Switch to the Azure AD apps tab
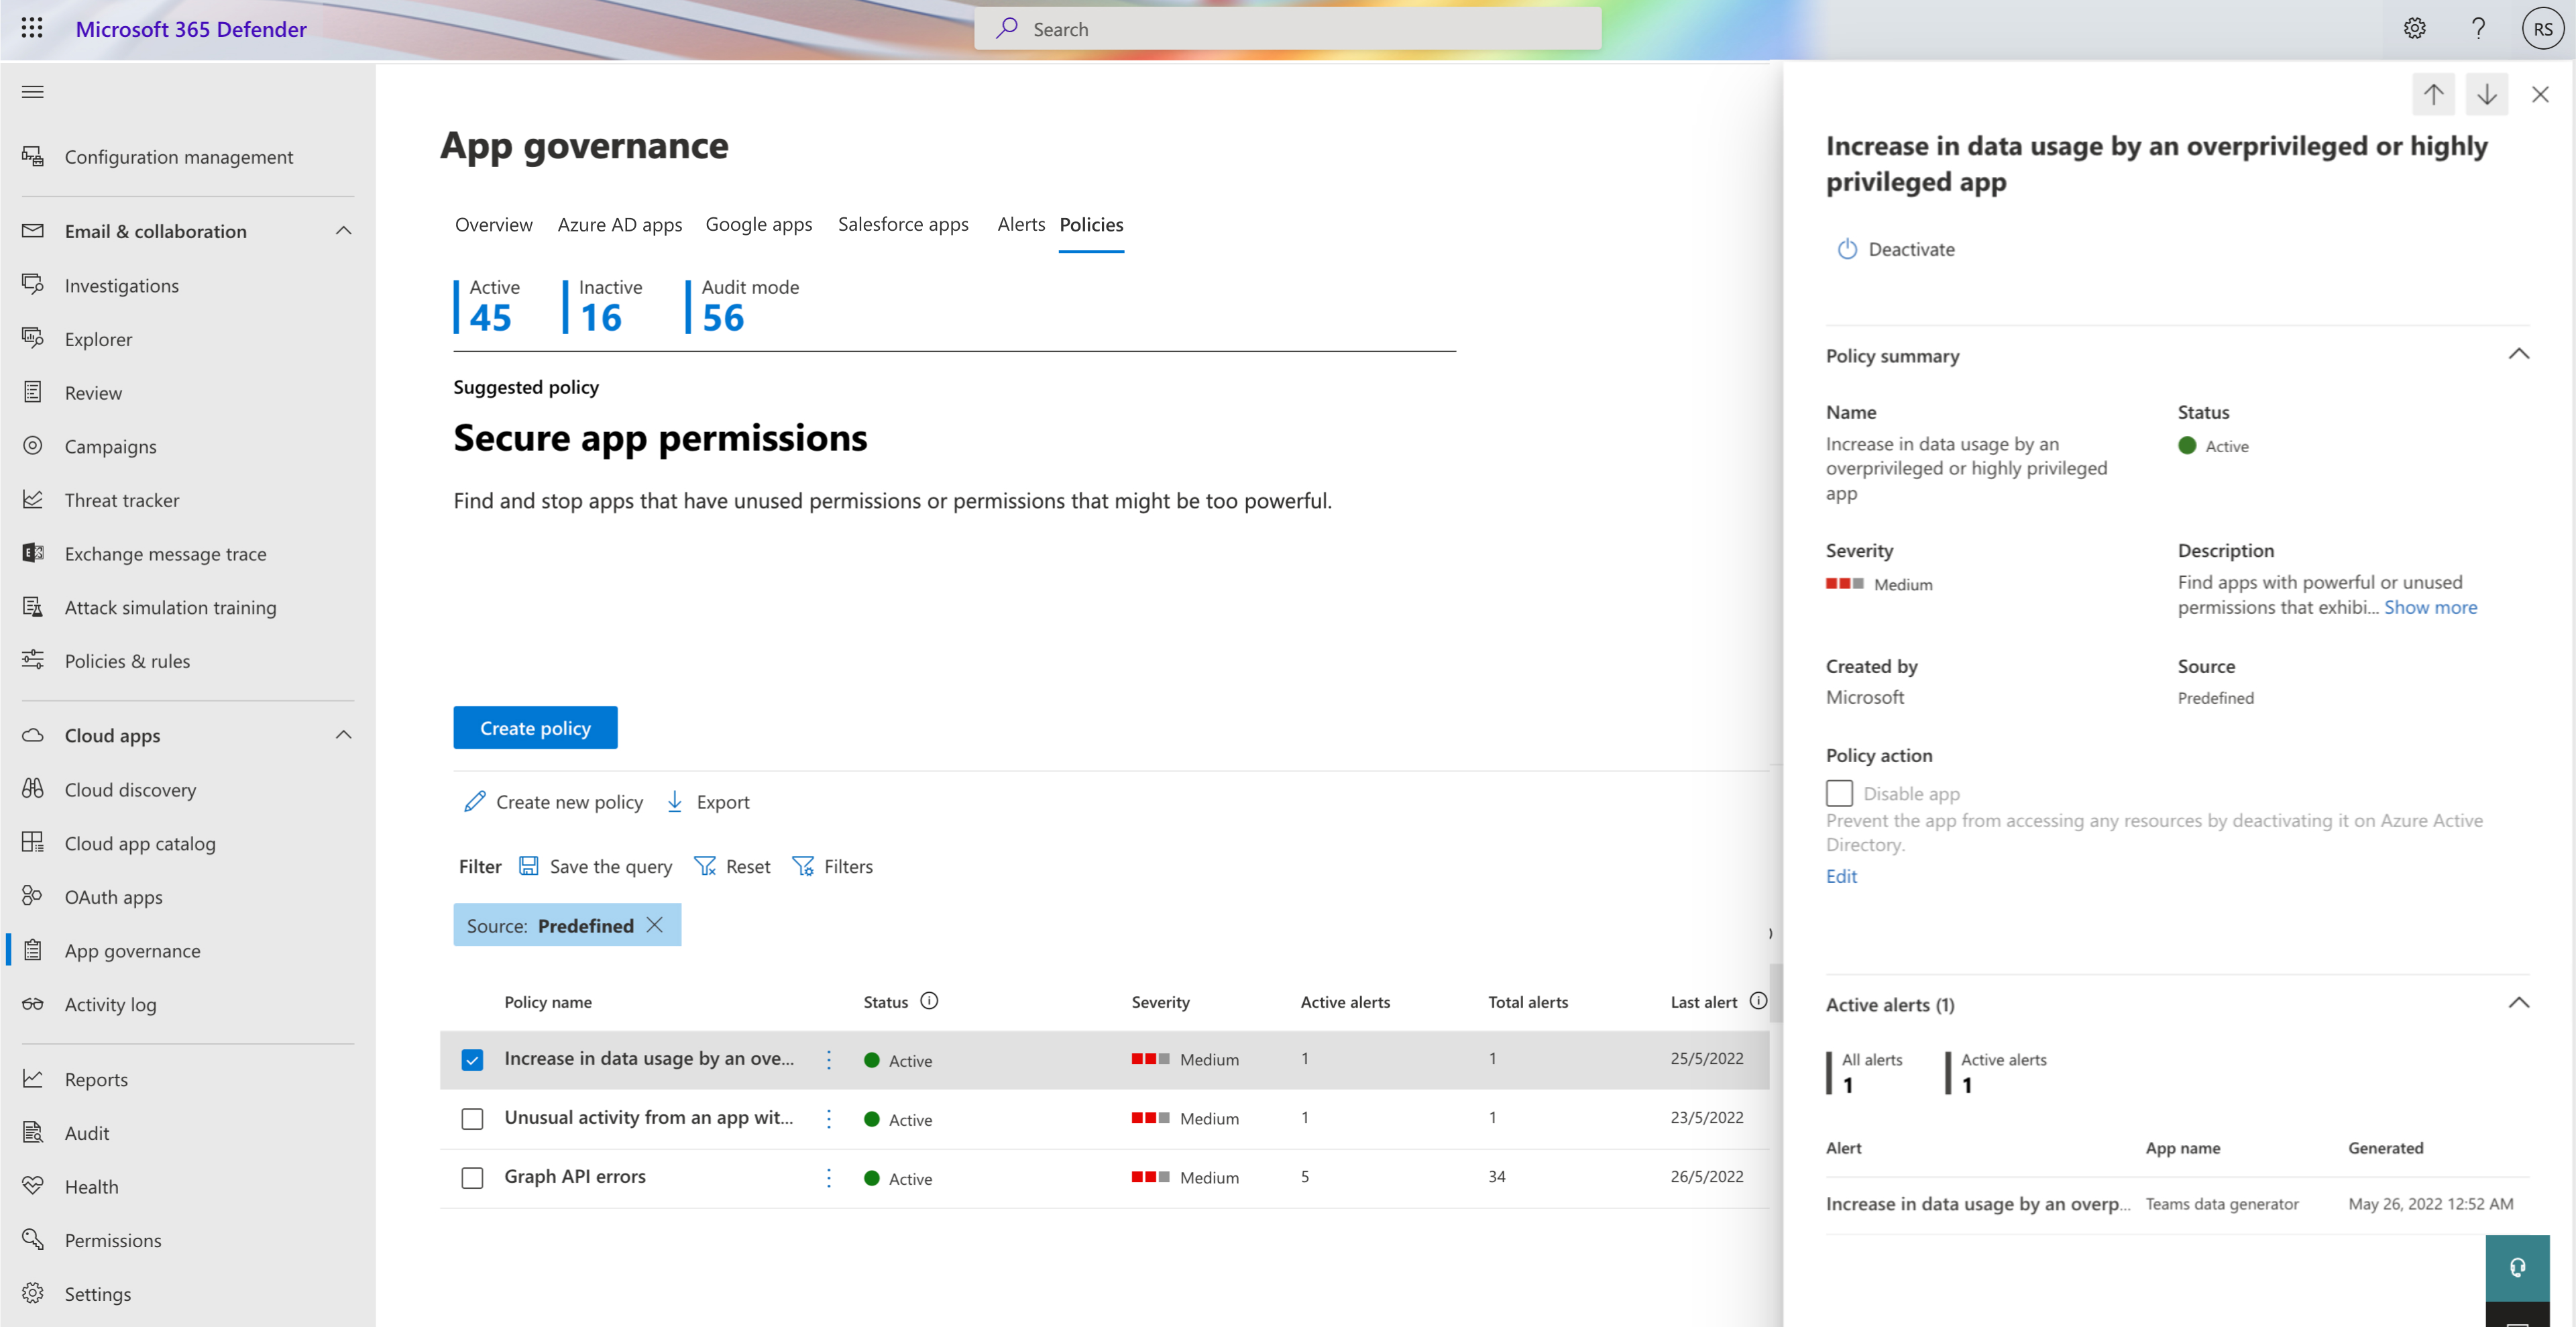 click(x=619, y=222)
